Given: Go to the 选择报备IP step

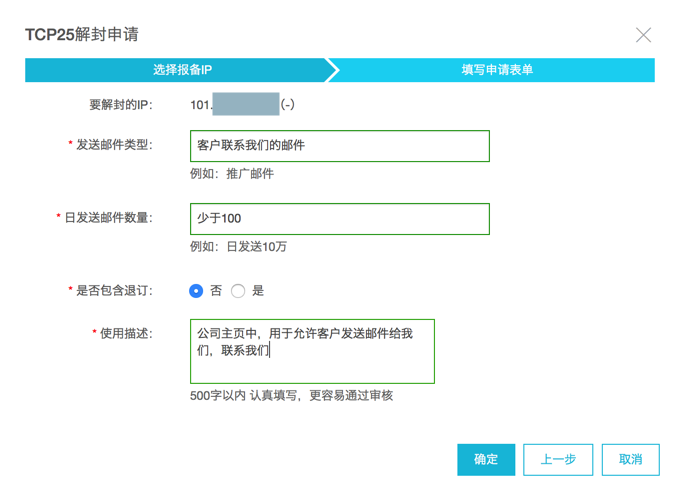Looking at the screenshot, I should click(182, 70).
